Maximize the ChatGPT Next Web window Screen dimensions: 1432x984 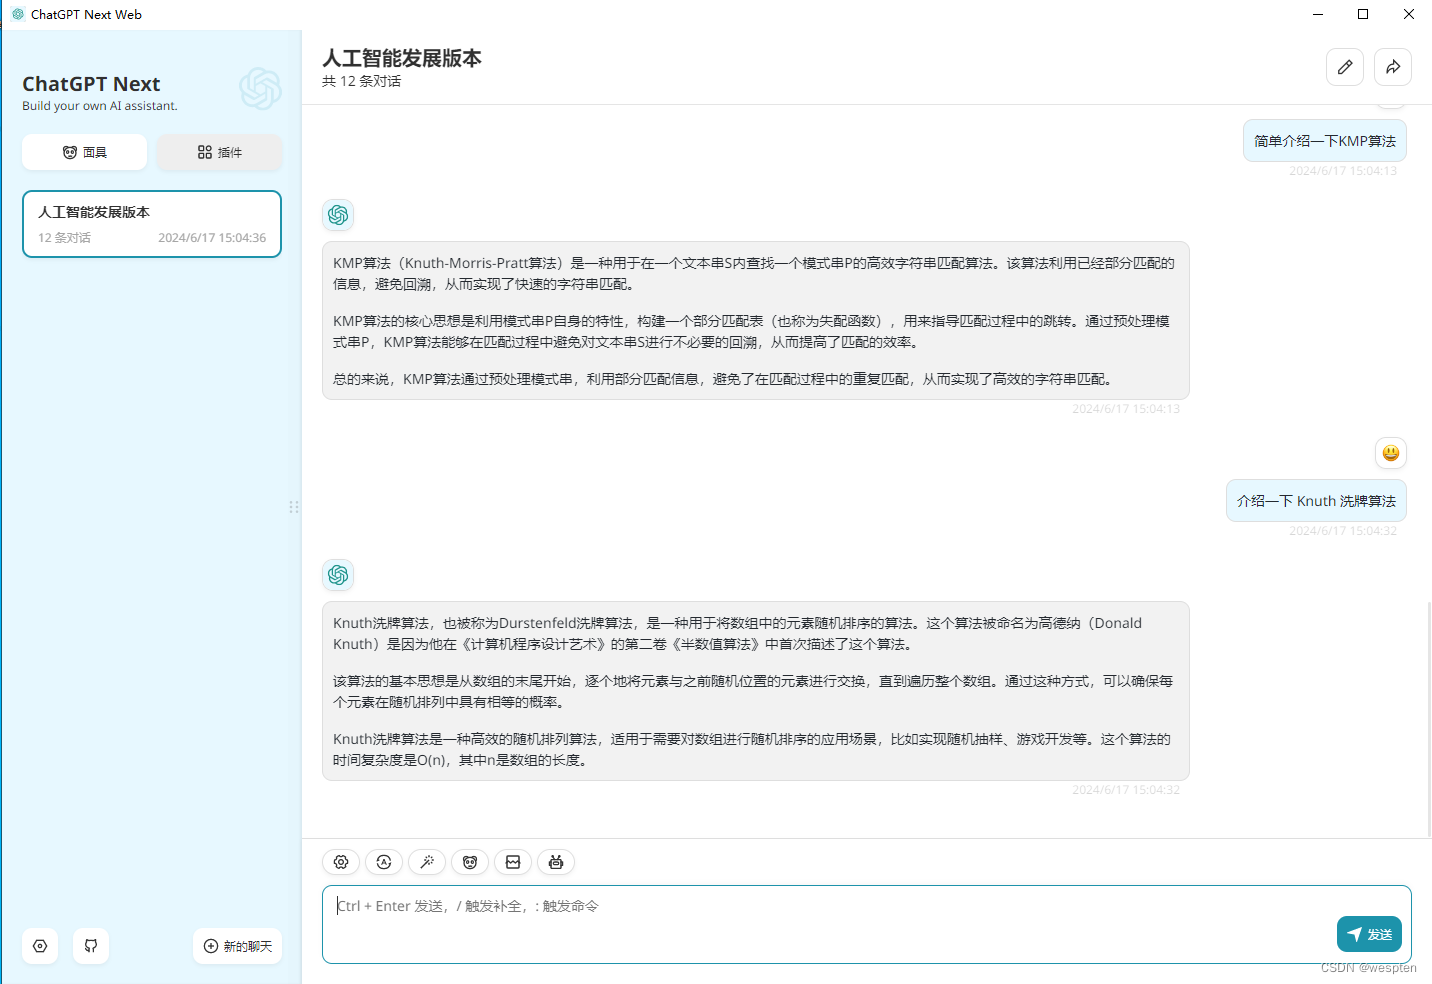[1363, 14]
